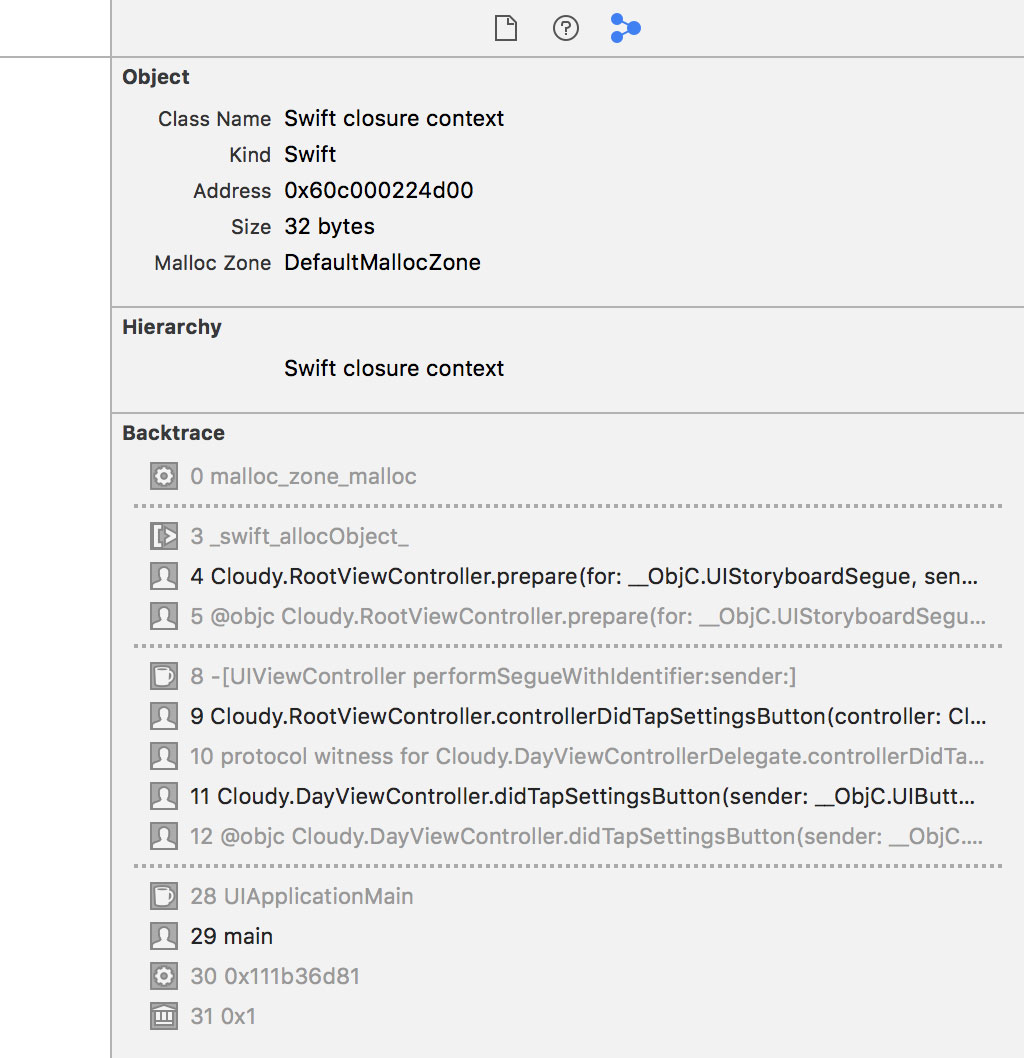Expand hidden frames below malloc_zone_malloc
Screen dimensions: 1024x1058
(567, 506)
